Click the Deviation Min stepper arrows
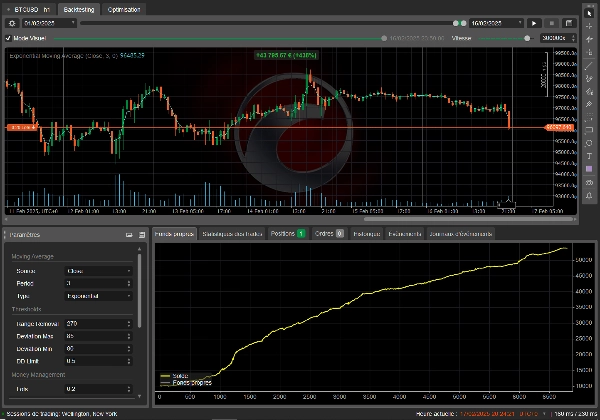 click(129, 349)
